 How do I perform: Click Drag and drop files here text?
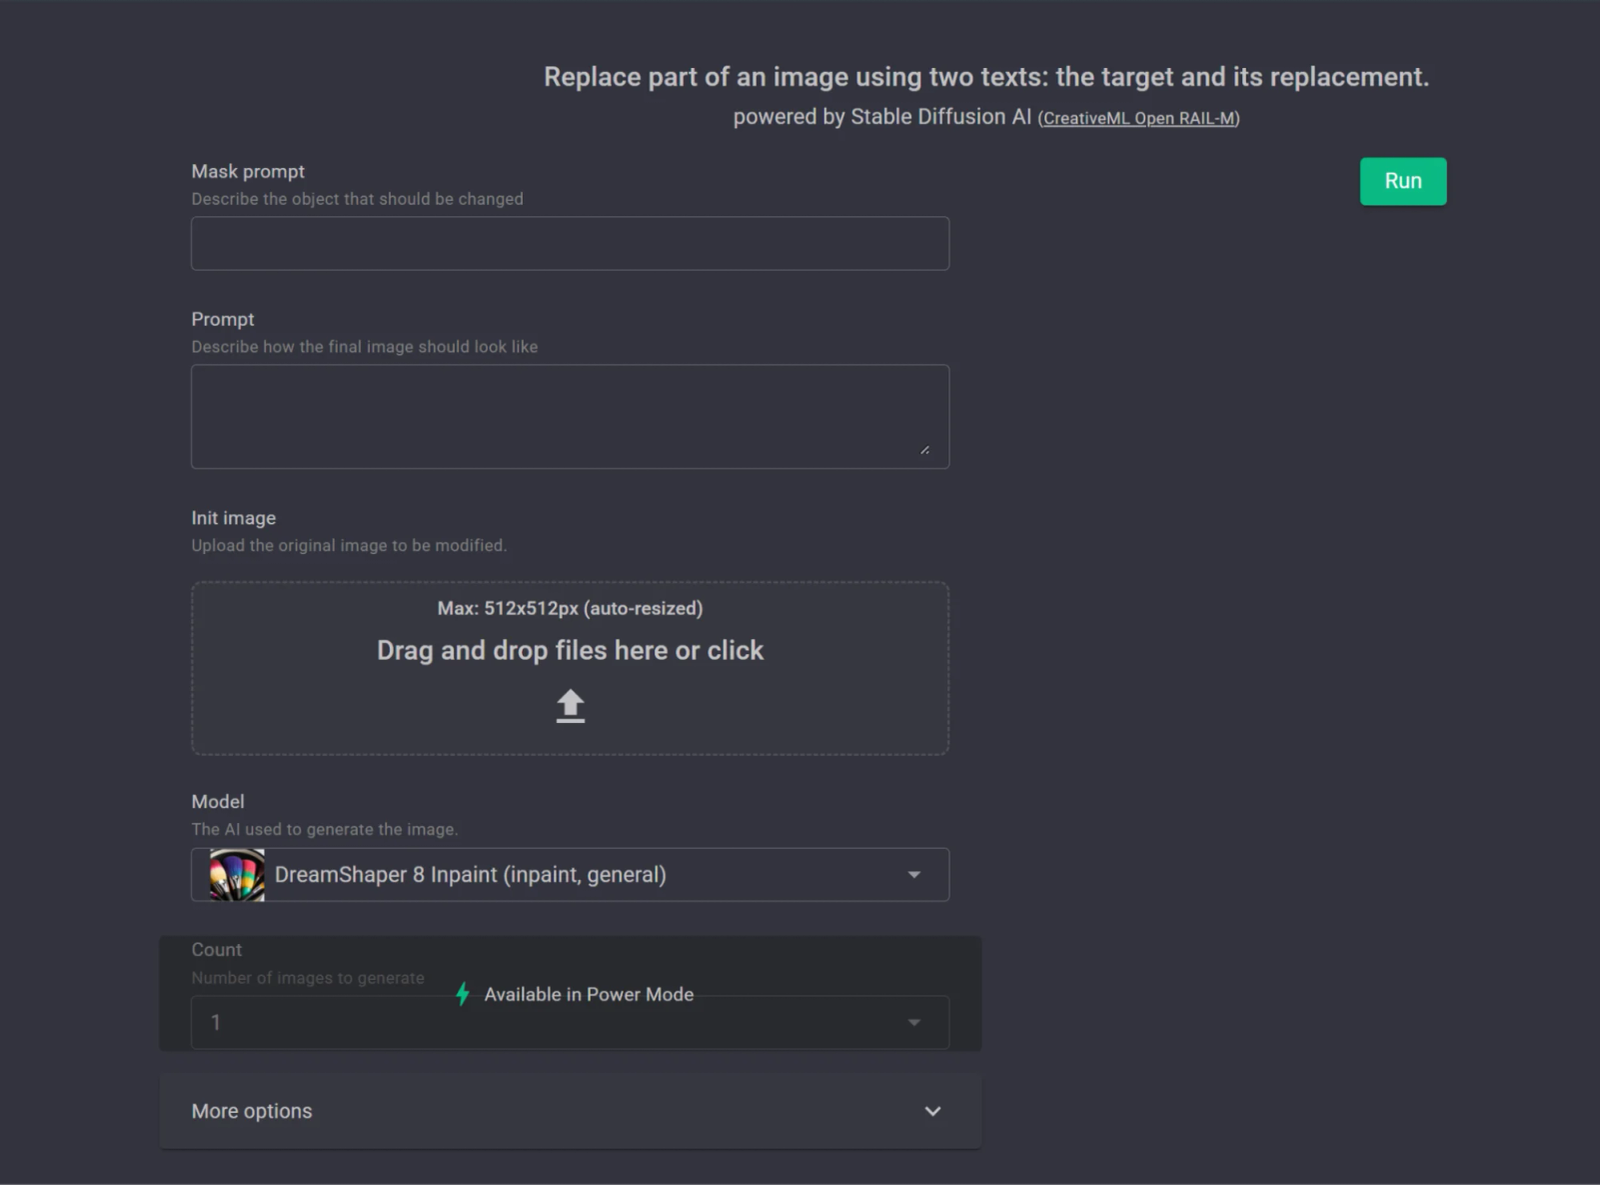(x=570, y=650)
